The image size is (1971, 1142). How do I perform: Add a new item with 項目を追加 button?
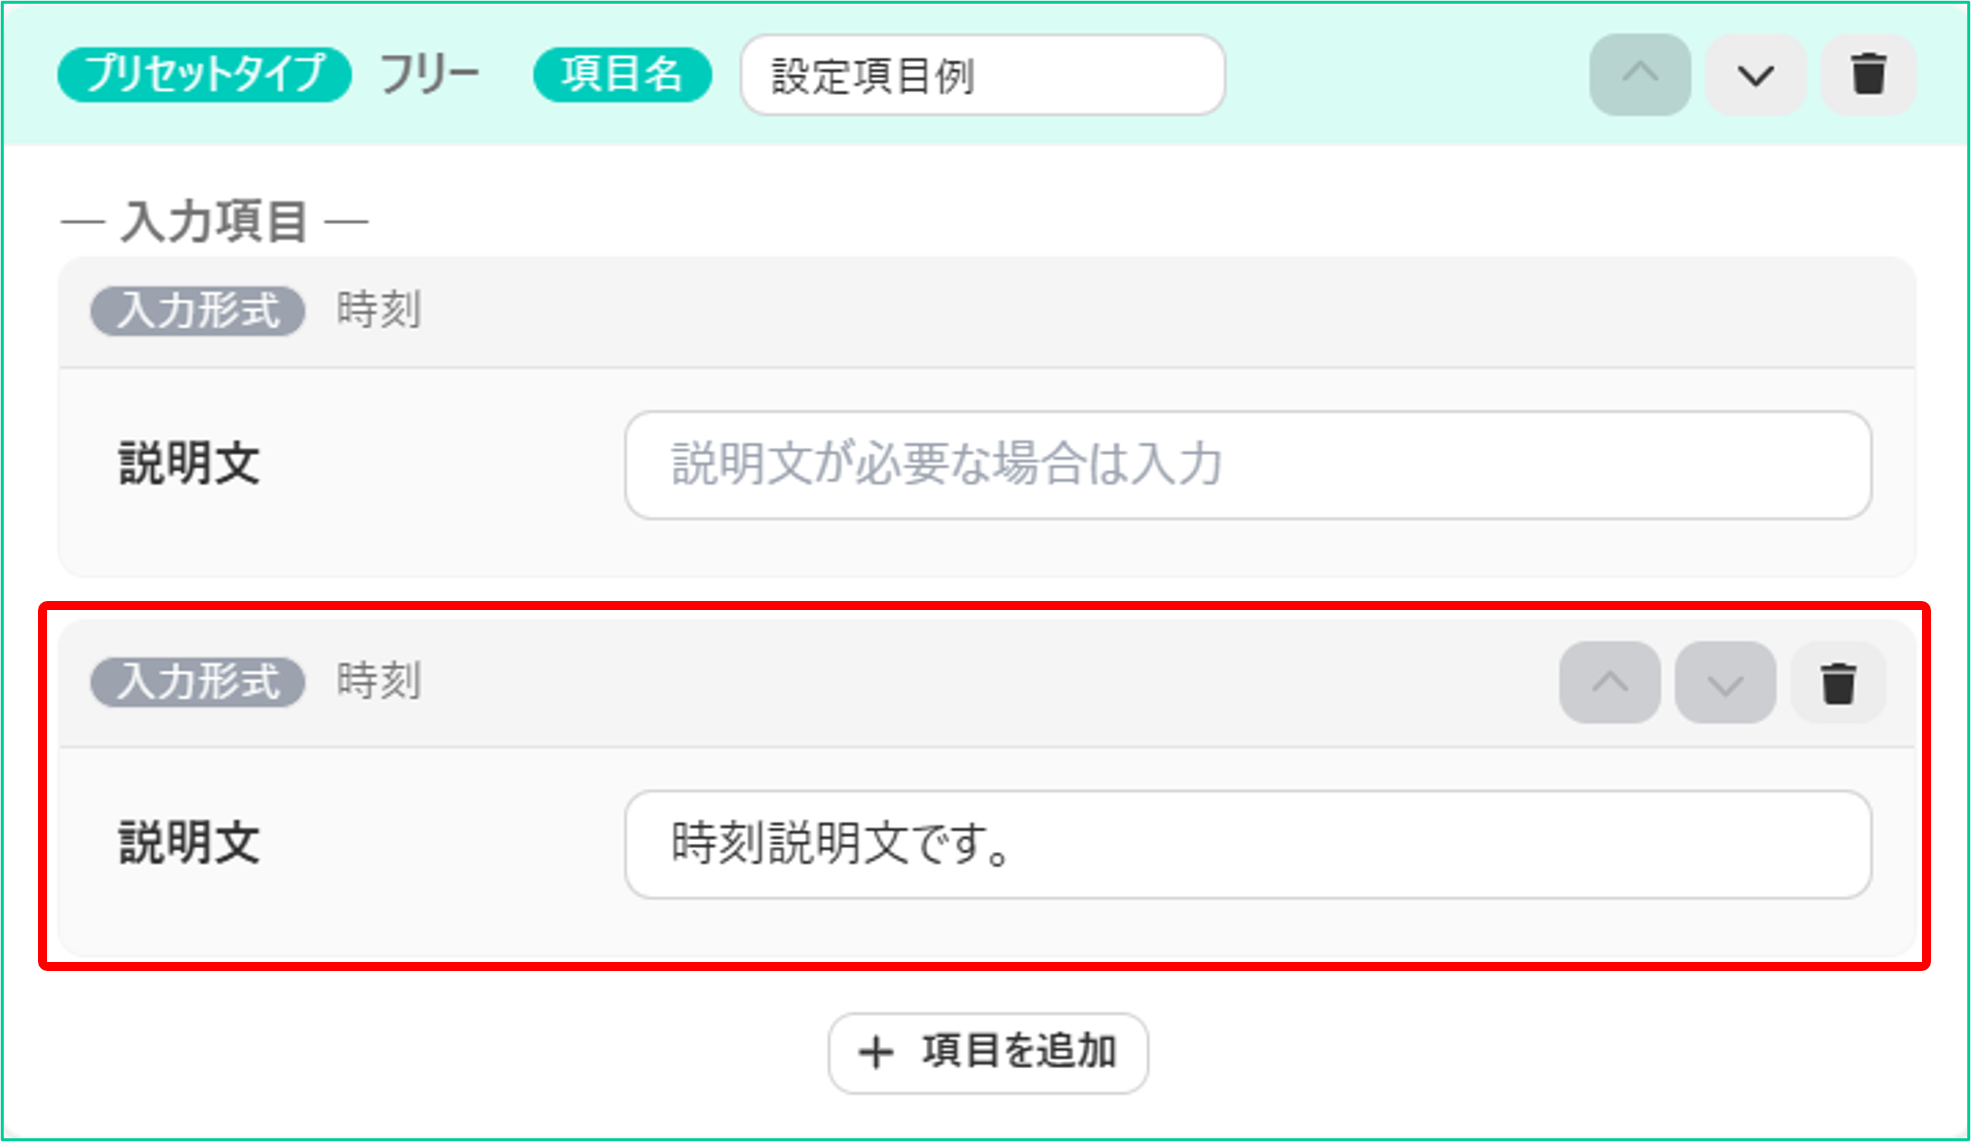click(988, 1053)
